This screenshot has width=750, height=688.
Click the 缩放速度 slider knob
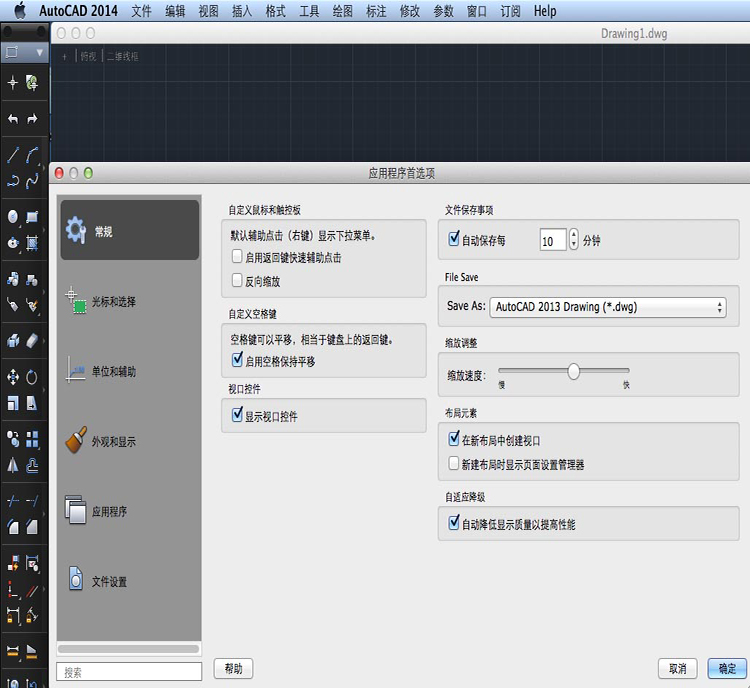pos(574,371)
